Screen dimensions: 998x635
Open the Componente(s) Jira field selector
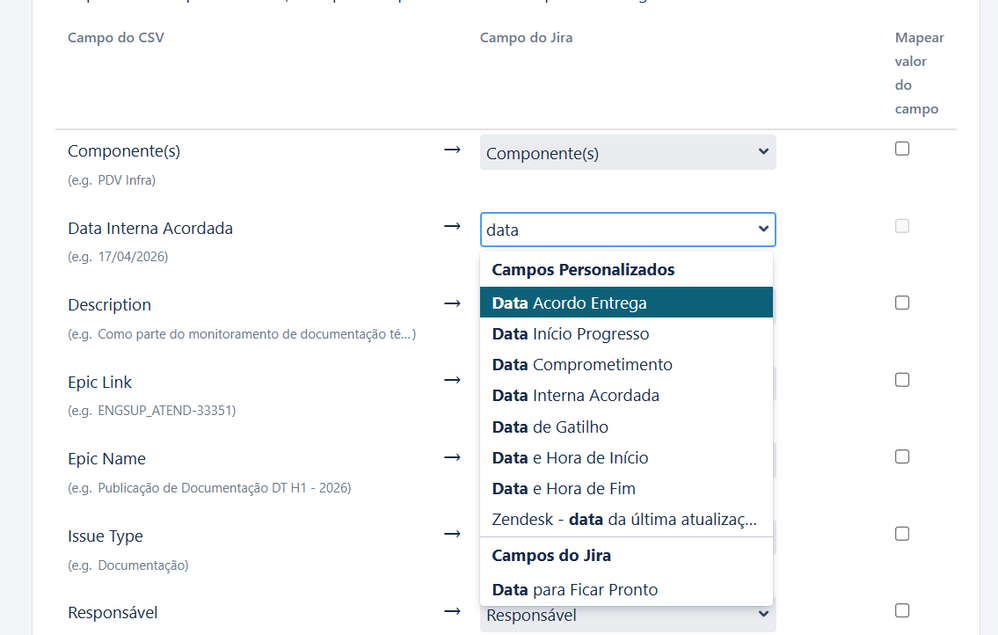627,152
